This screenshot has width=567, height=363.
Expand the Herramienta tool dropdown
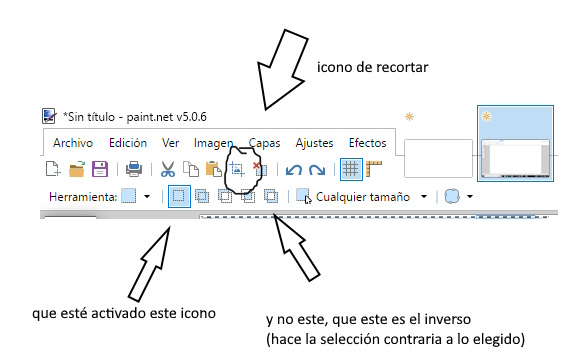(147, 197)
